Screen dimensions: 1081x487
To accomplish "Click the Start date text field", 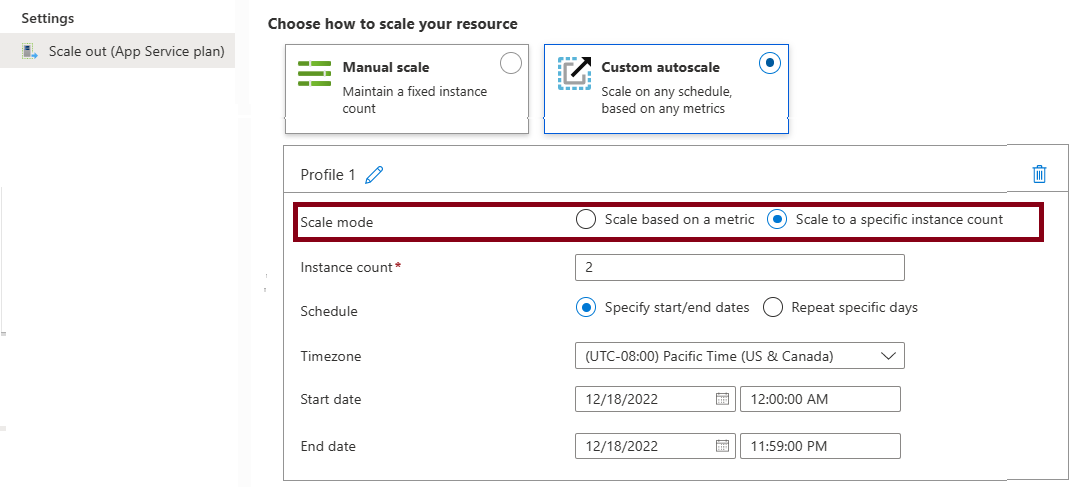I will (644, 399).
